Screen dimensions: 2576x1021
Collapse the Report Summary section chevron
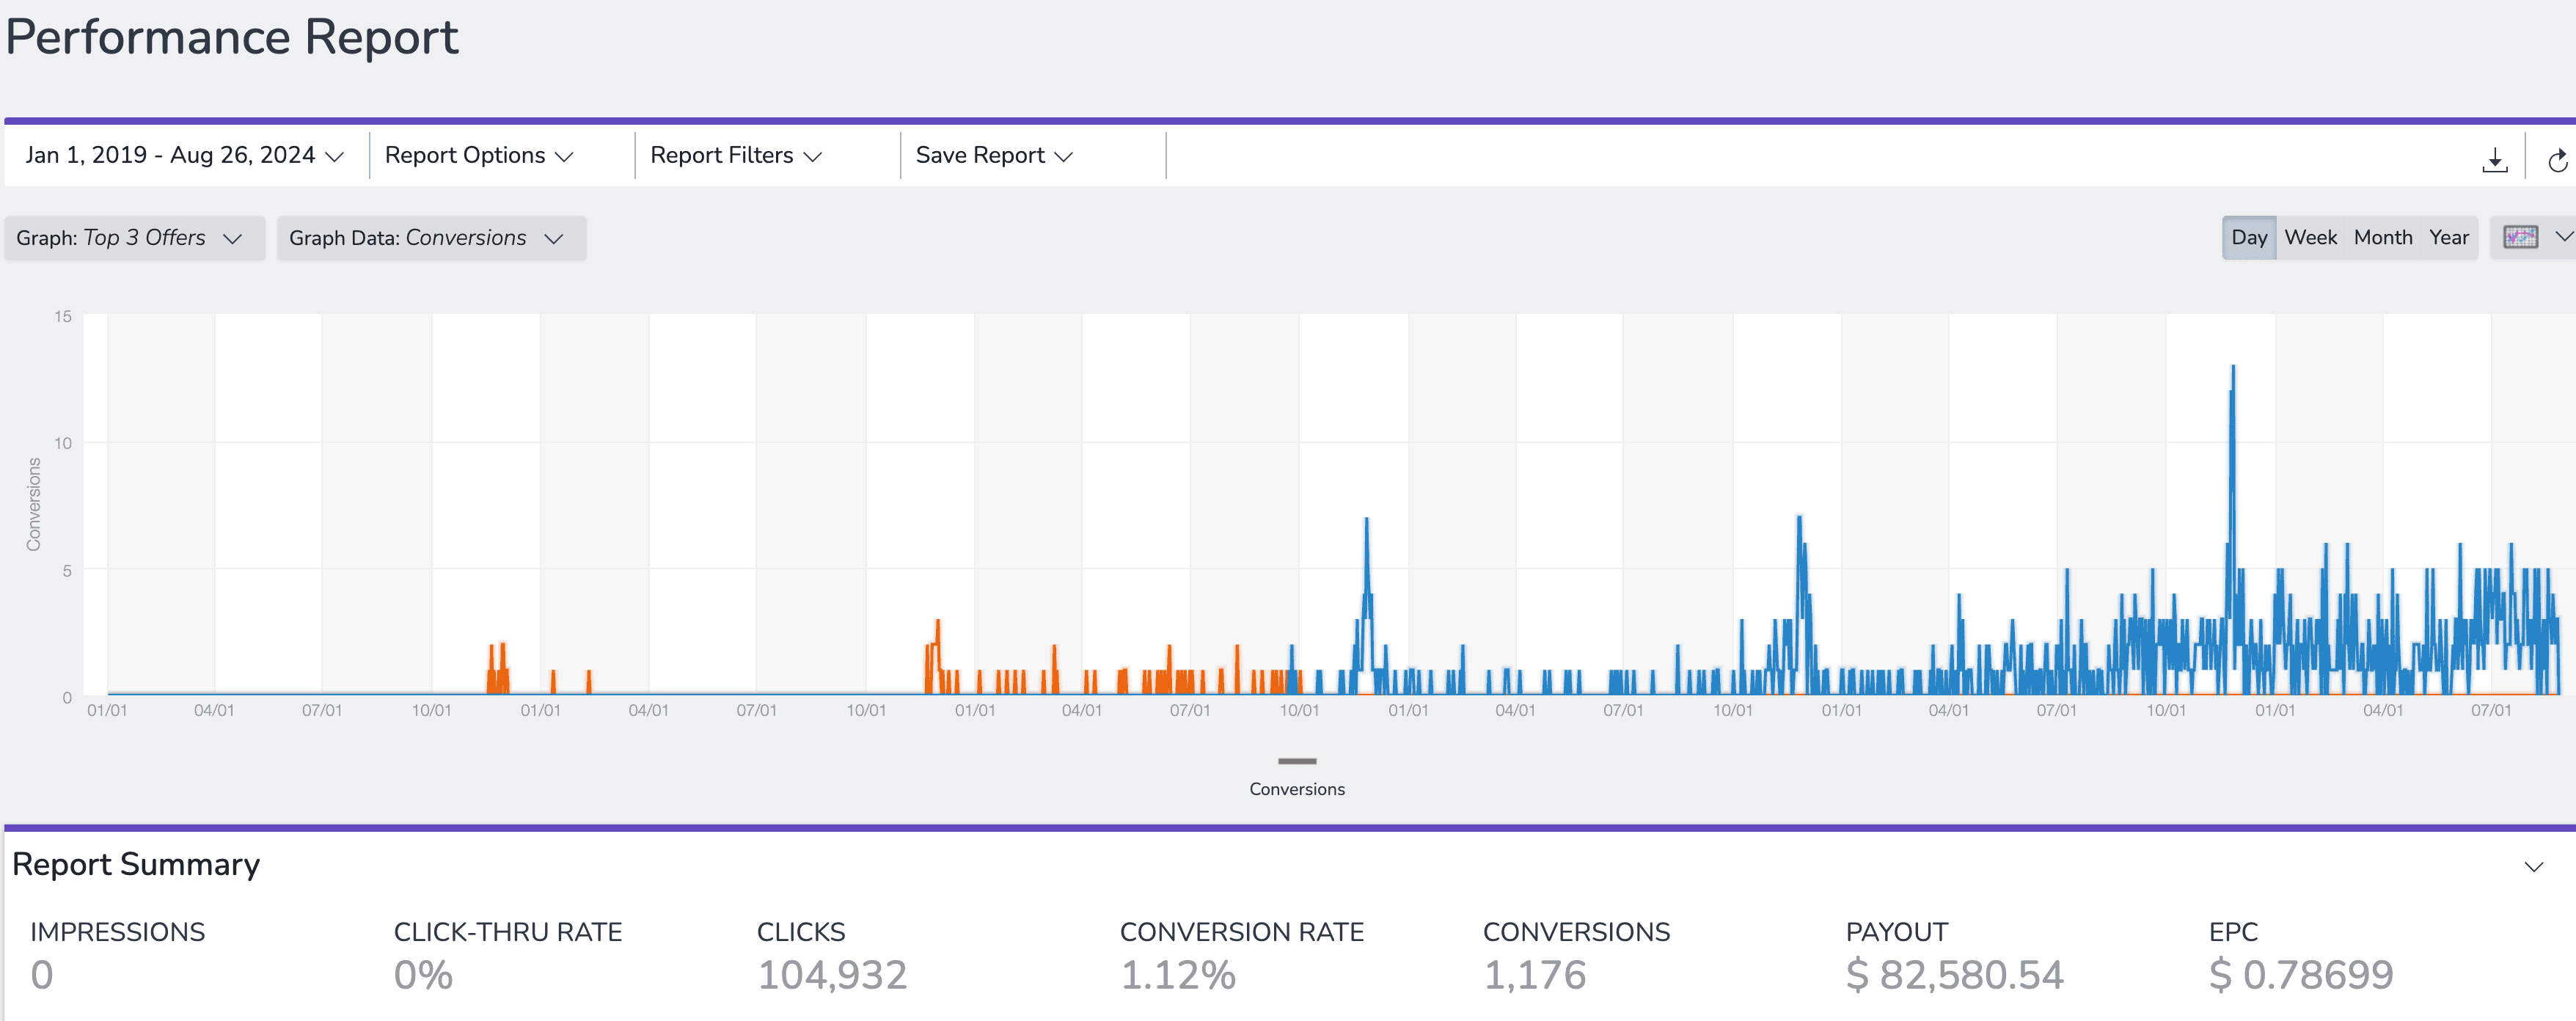(2533, 866)
